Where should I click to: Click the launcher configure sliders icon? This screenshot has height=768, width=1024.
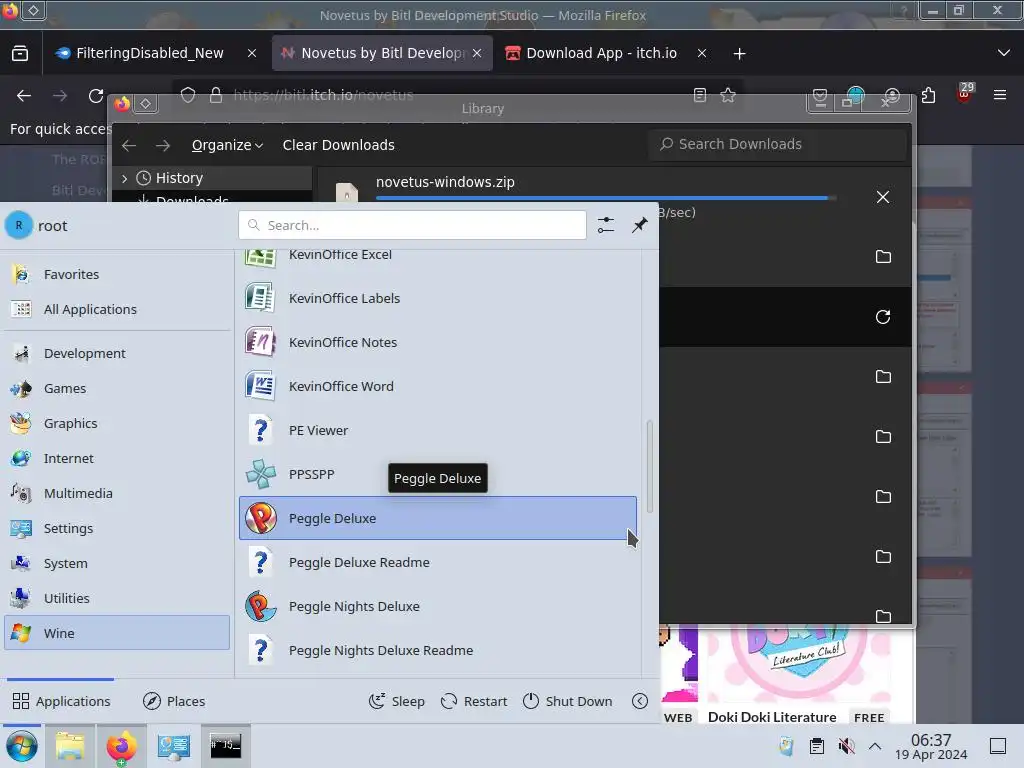pyautogui.click(x=605, y=225)
